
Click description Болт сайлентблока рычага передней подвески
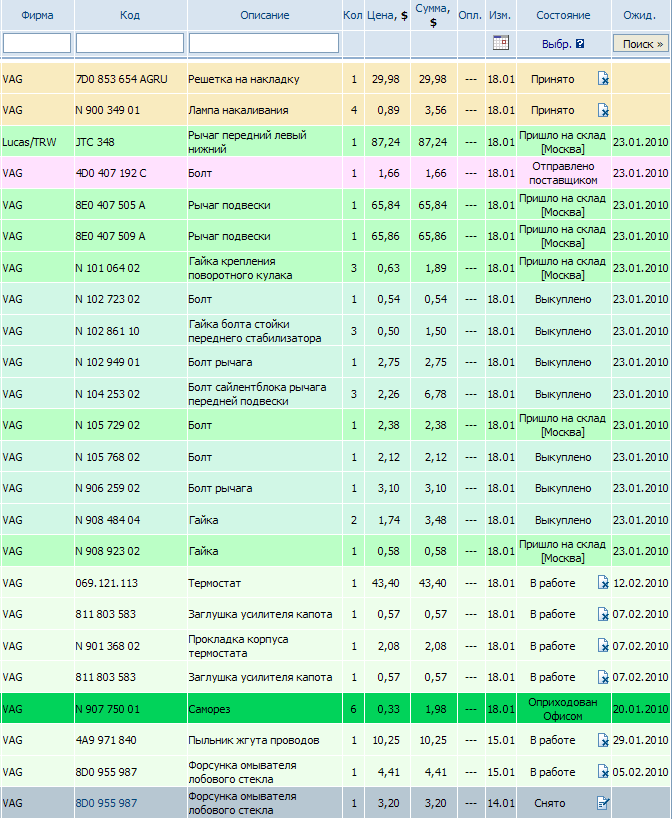(257, 394)
